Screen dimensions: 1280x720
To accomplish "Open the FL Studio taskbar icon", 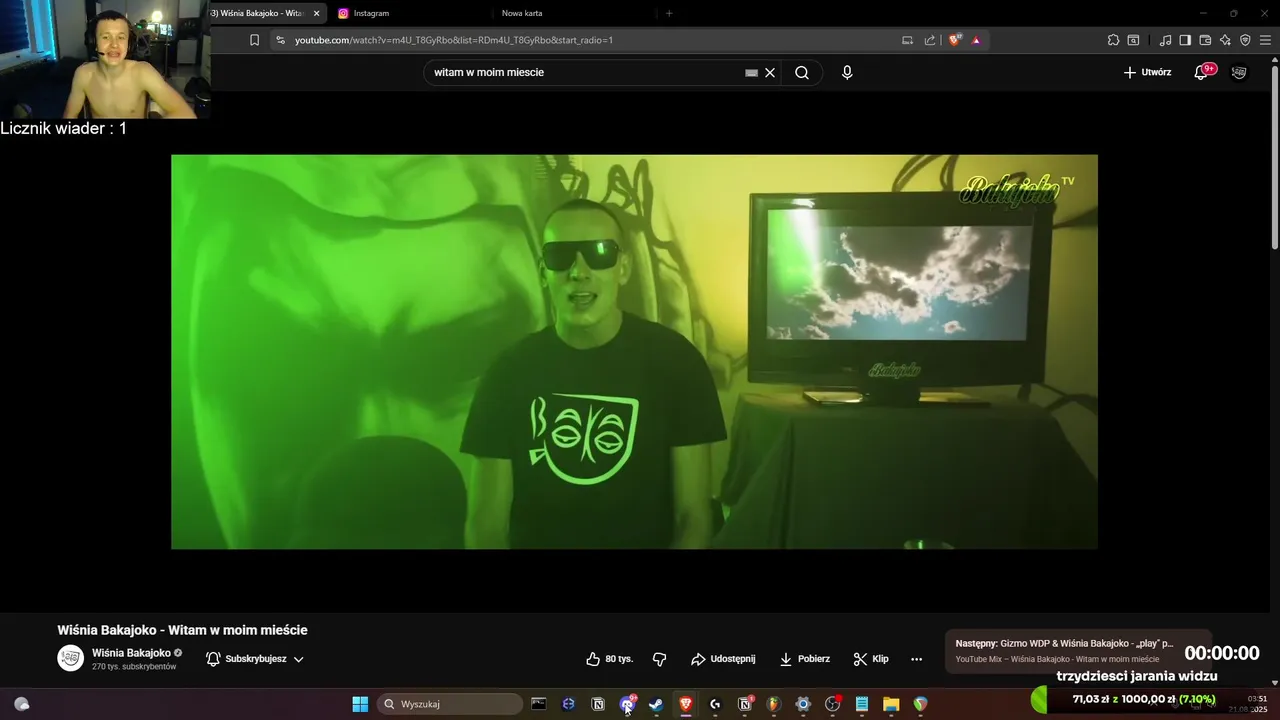I will [773, 704].
